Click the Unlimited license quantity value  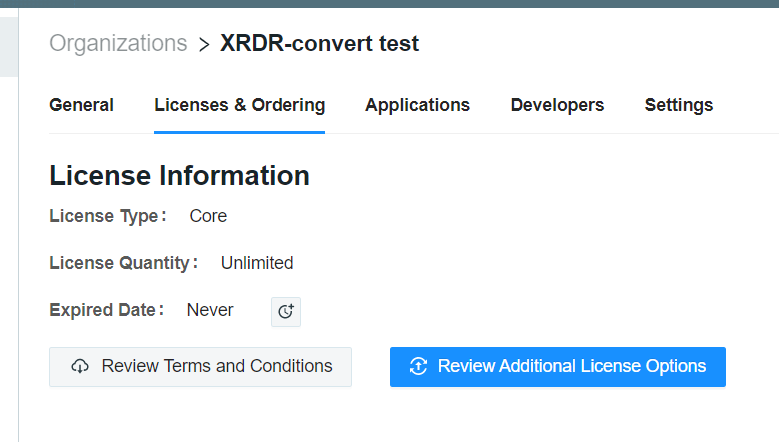point(257,263)
